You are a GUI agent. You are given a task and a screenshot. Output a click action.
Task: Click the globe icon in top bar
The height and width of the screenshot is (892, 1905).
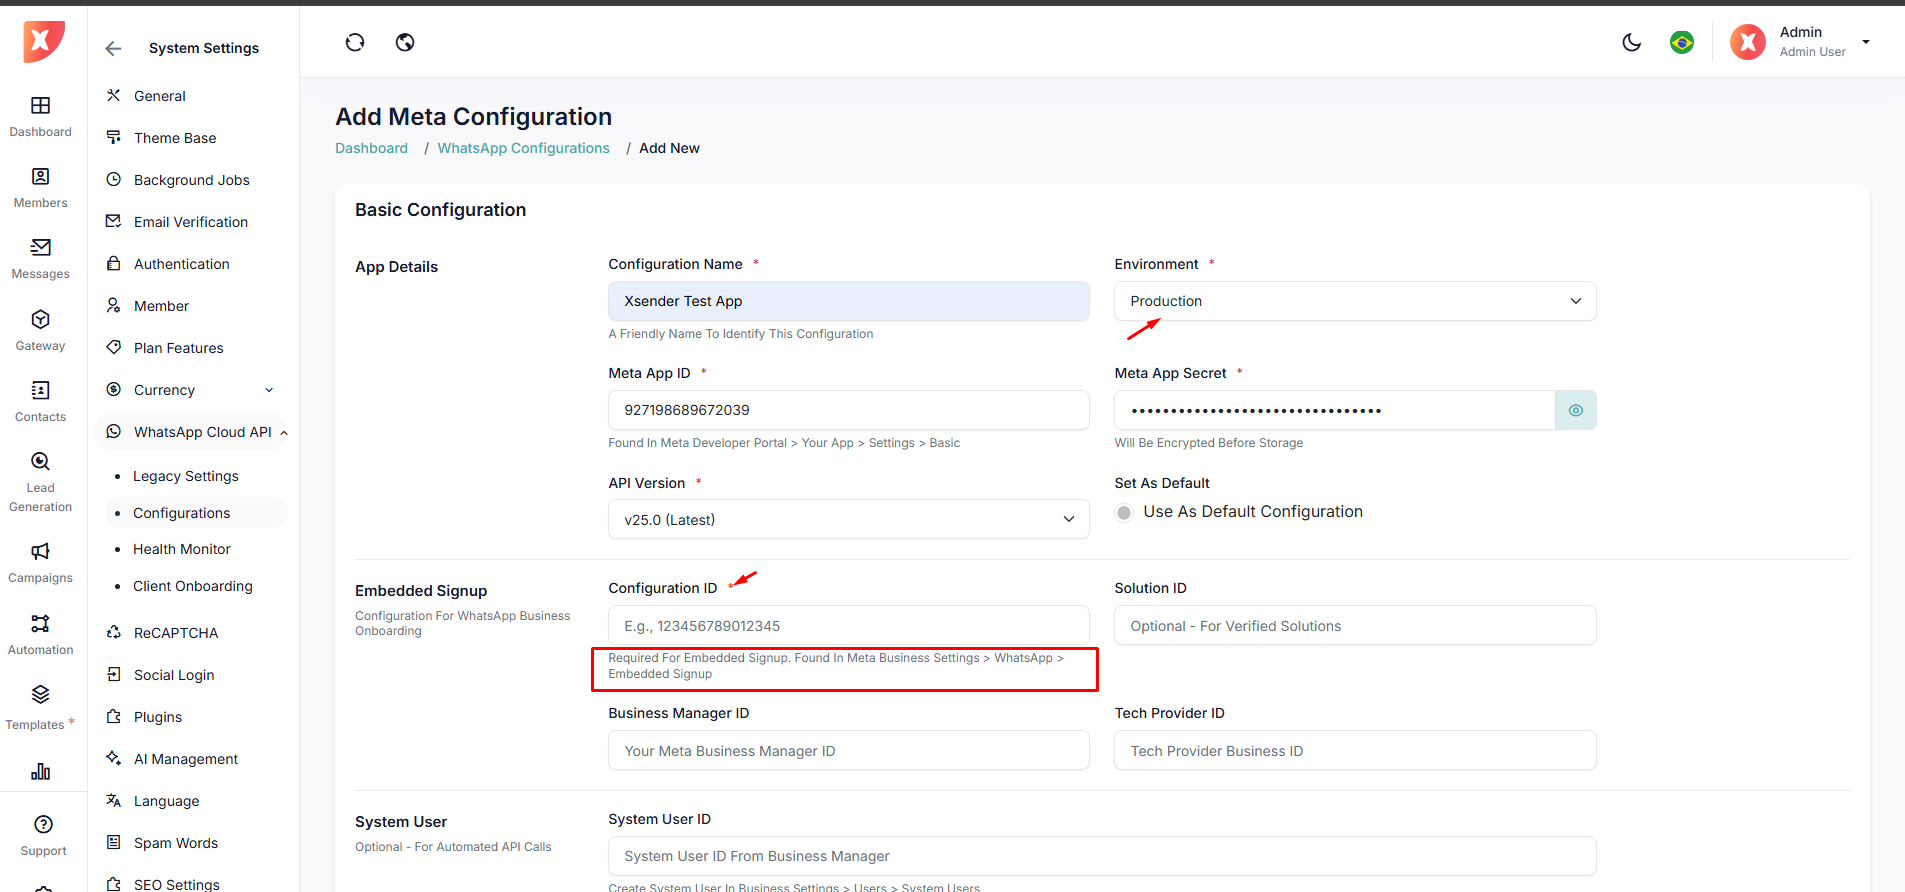(405, 42)
